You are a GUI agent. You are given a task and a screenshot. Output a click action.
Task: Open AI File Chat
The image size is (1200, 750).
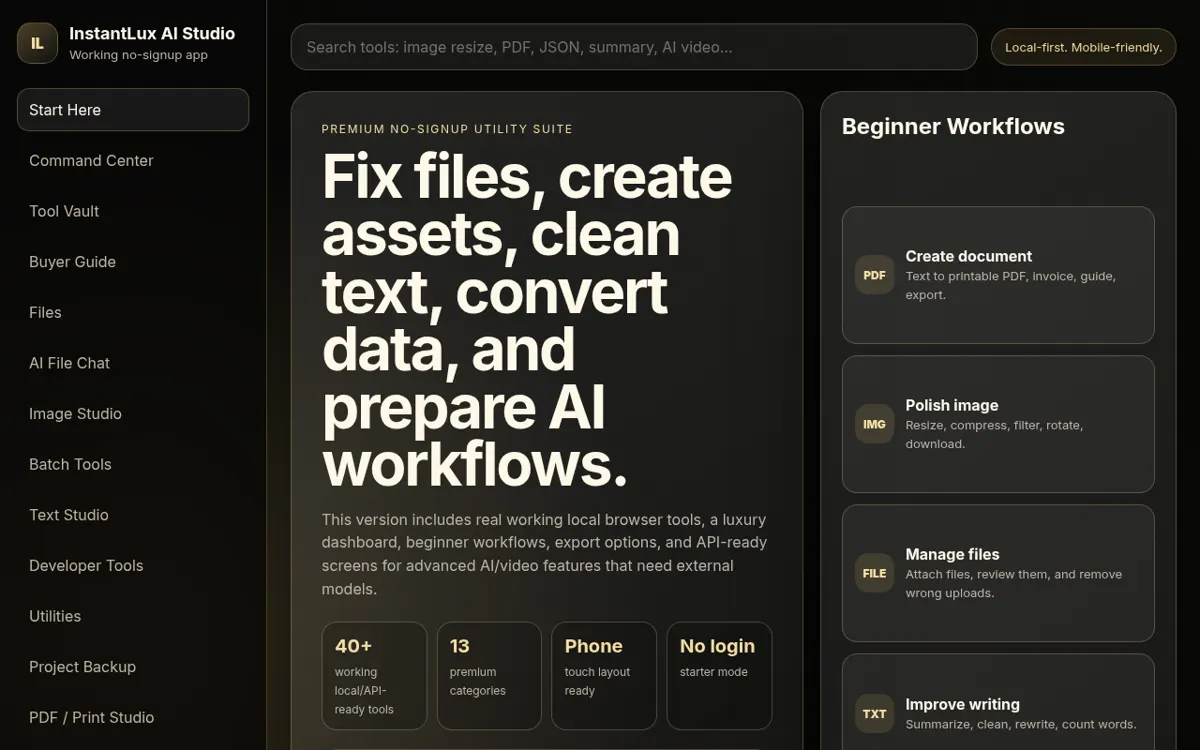[x=133, y=363]
